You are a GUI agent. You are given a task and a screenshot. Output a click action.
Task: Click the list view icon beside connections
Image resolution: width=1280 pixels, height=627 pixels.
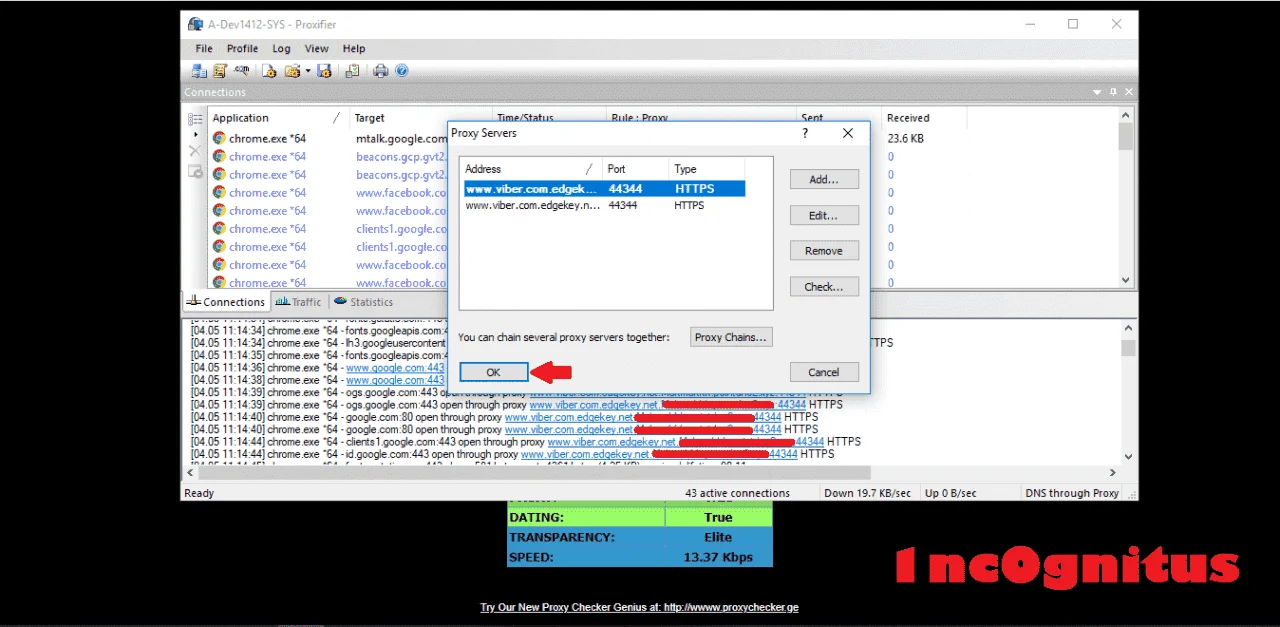tap(195, 119)
